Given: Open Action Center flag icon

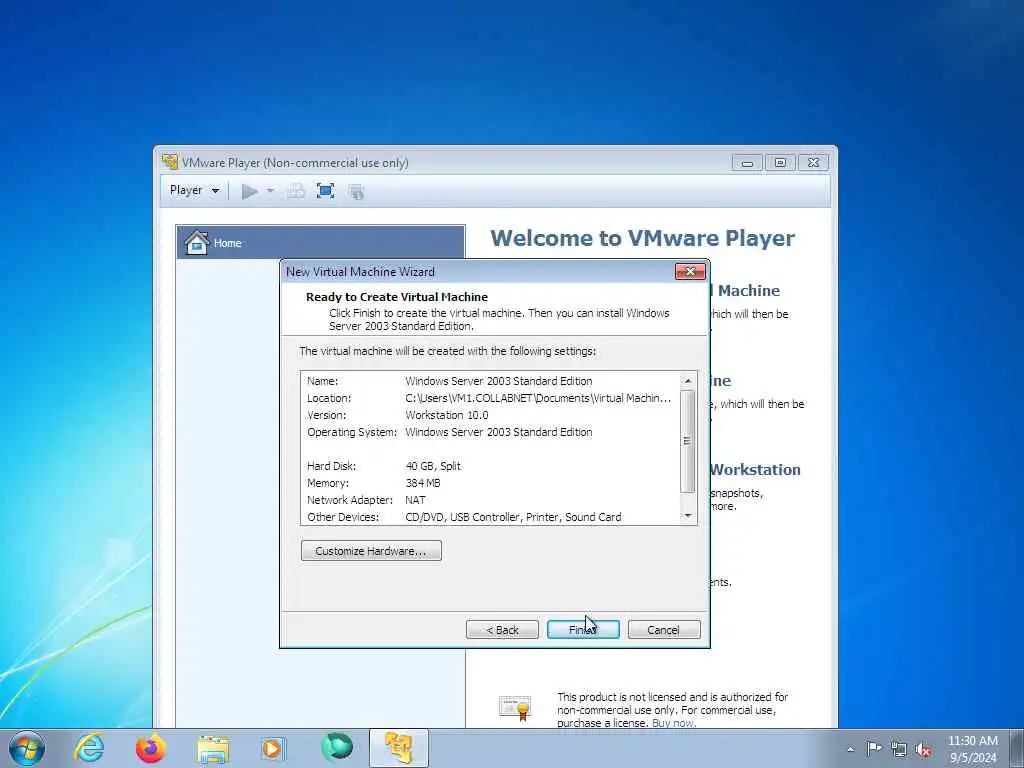Looking at the screenshot, I should click(x=874, y=748).
